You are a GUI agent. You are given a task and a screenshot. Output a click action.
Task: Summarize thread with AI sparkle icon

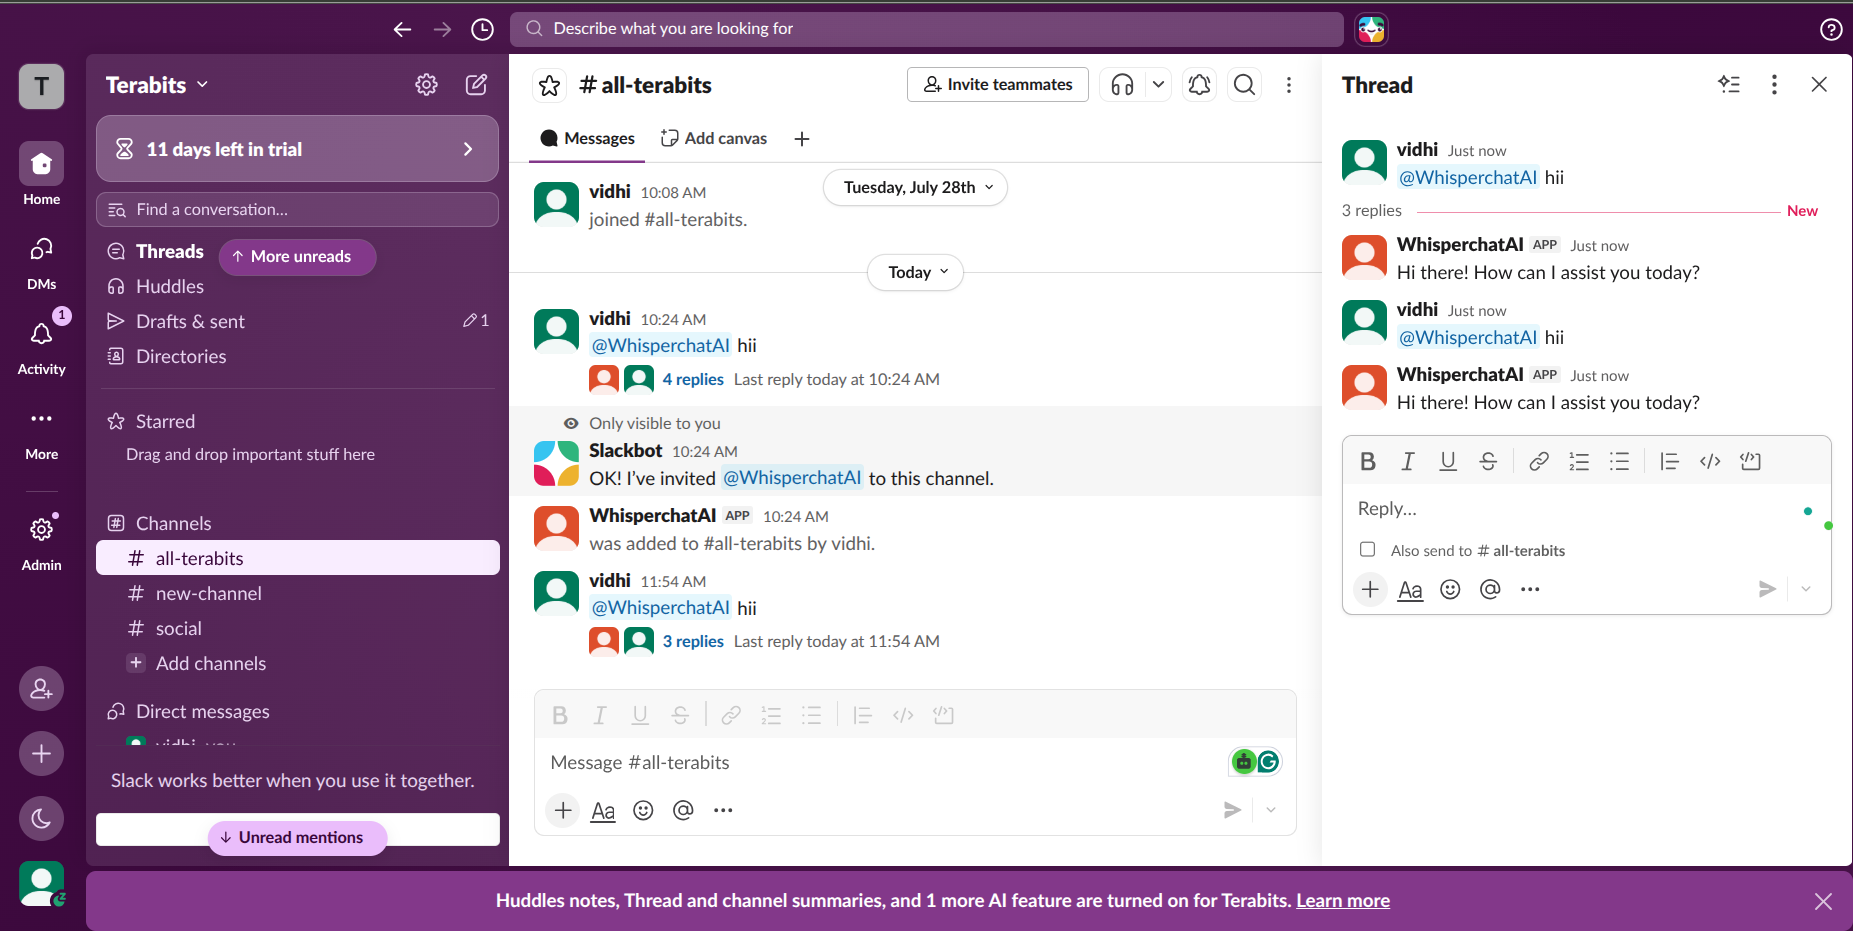point(1729,85)
